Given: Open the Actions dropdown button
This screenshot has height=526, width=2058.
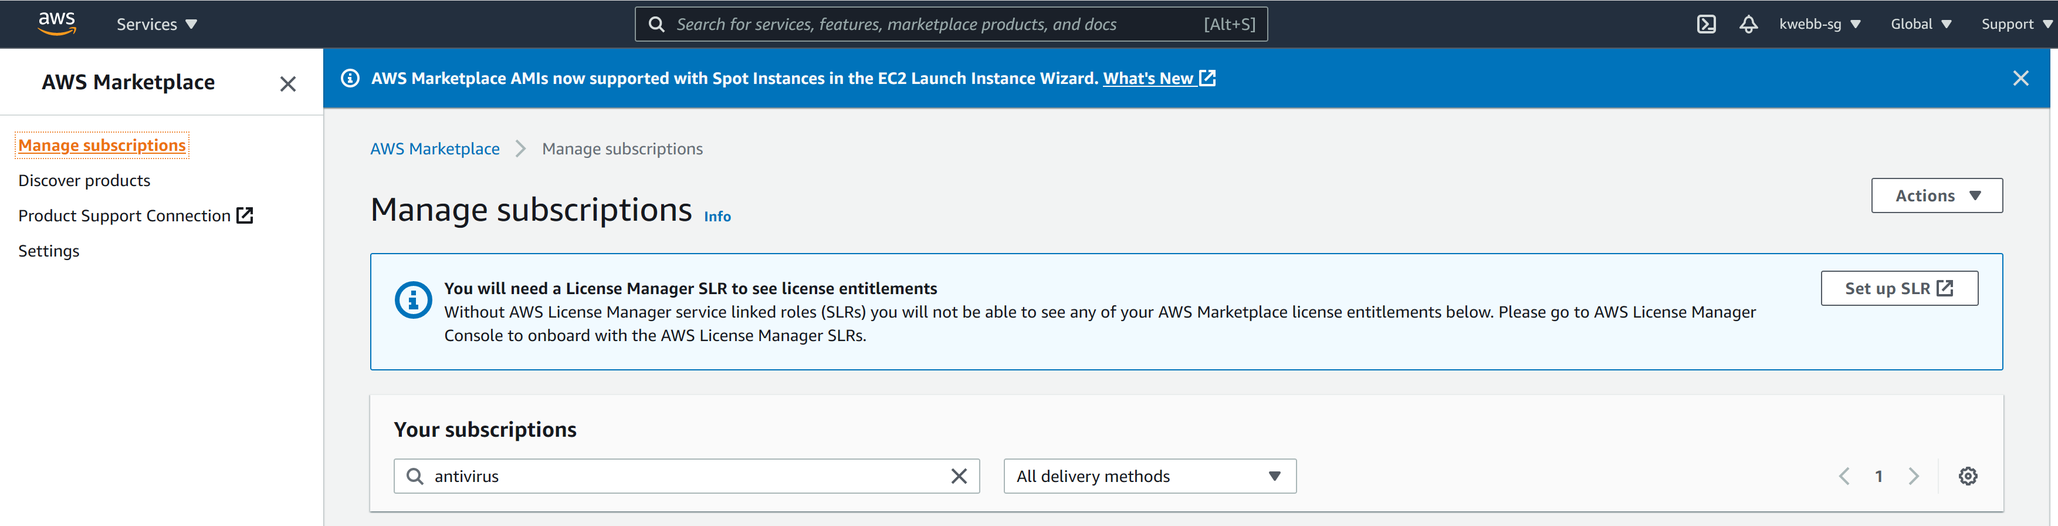Looking at the screenshot, I should [1937, 195].
